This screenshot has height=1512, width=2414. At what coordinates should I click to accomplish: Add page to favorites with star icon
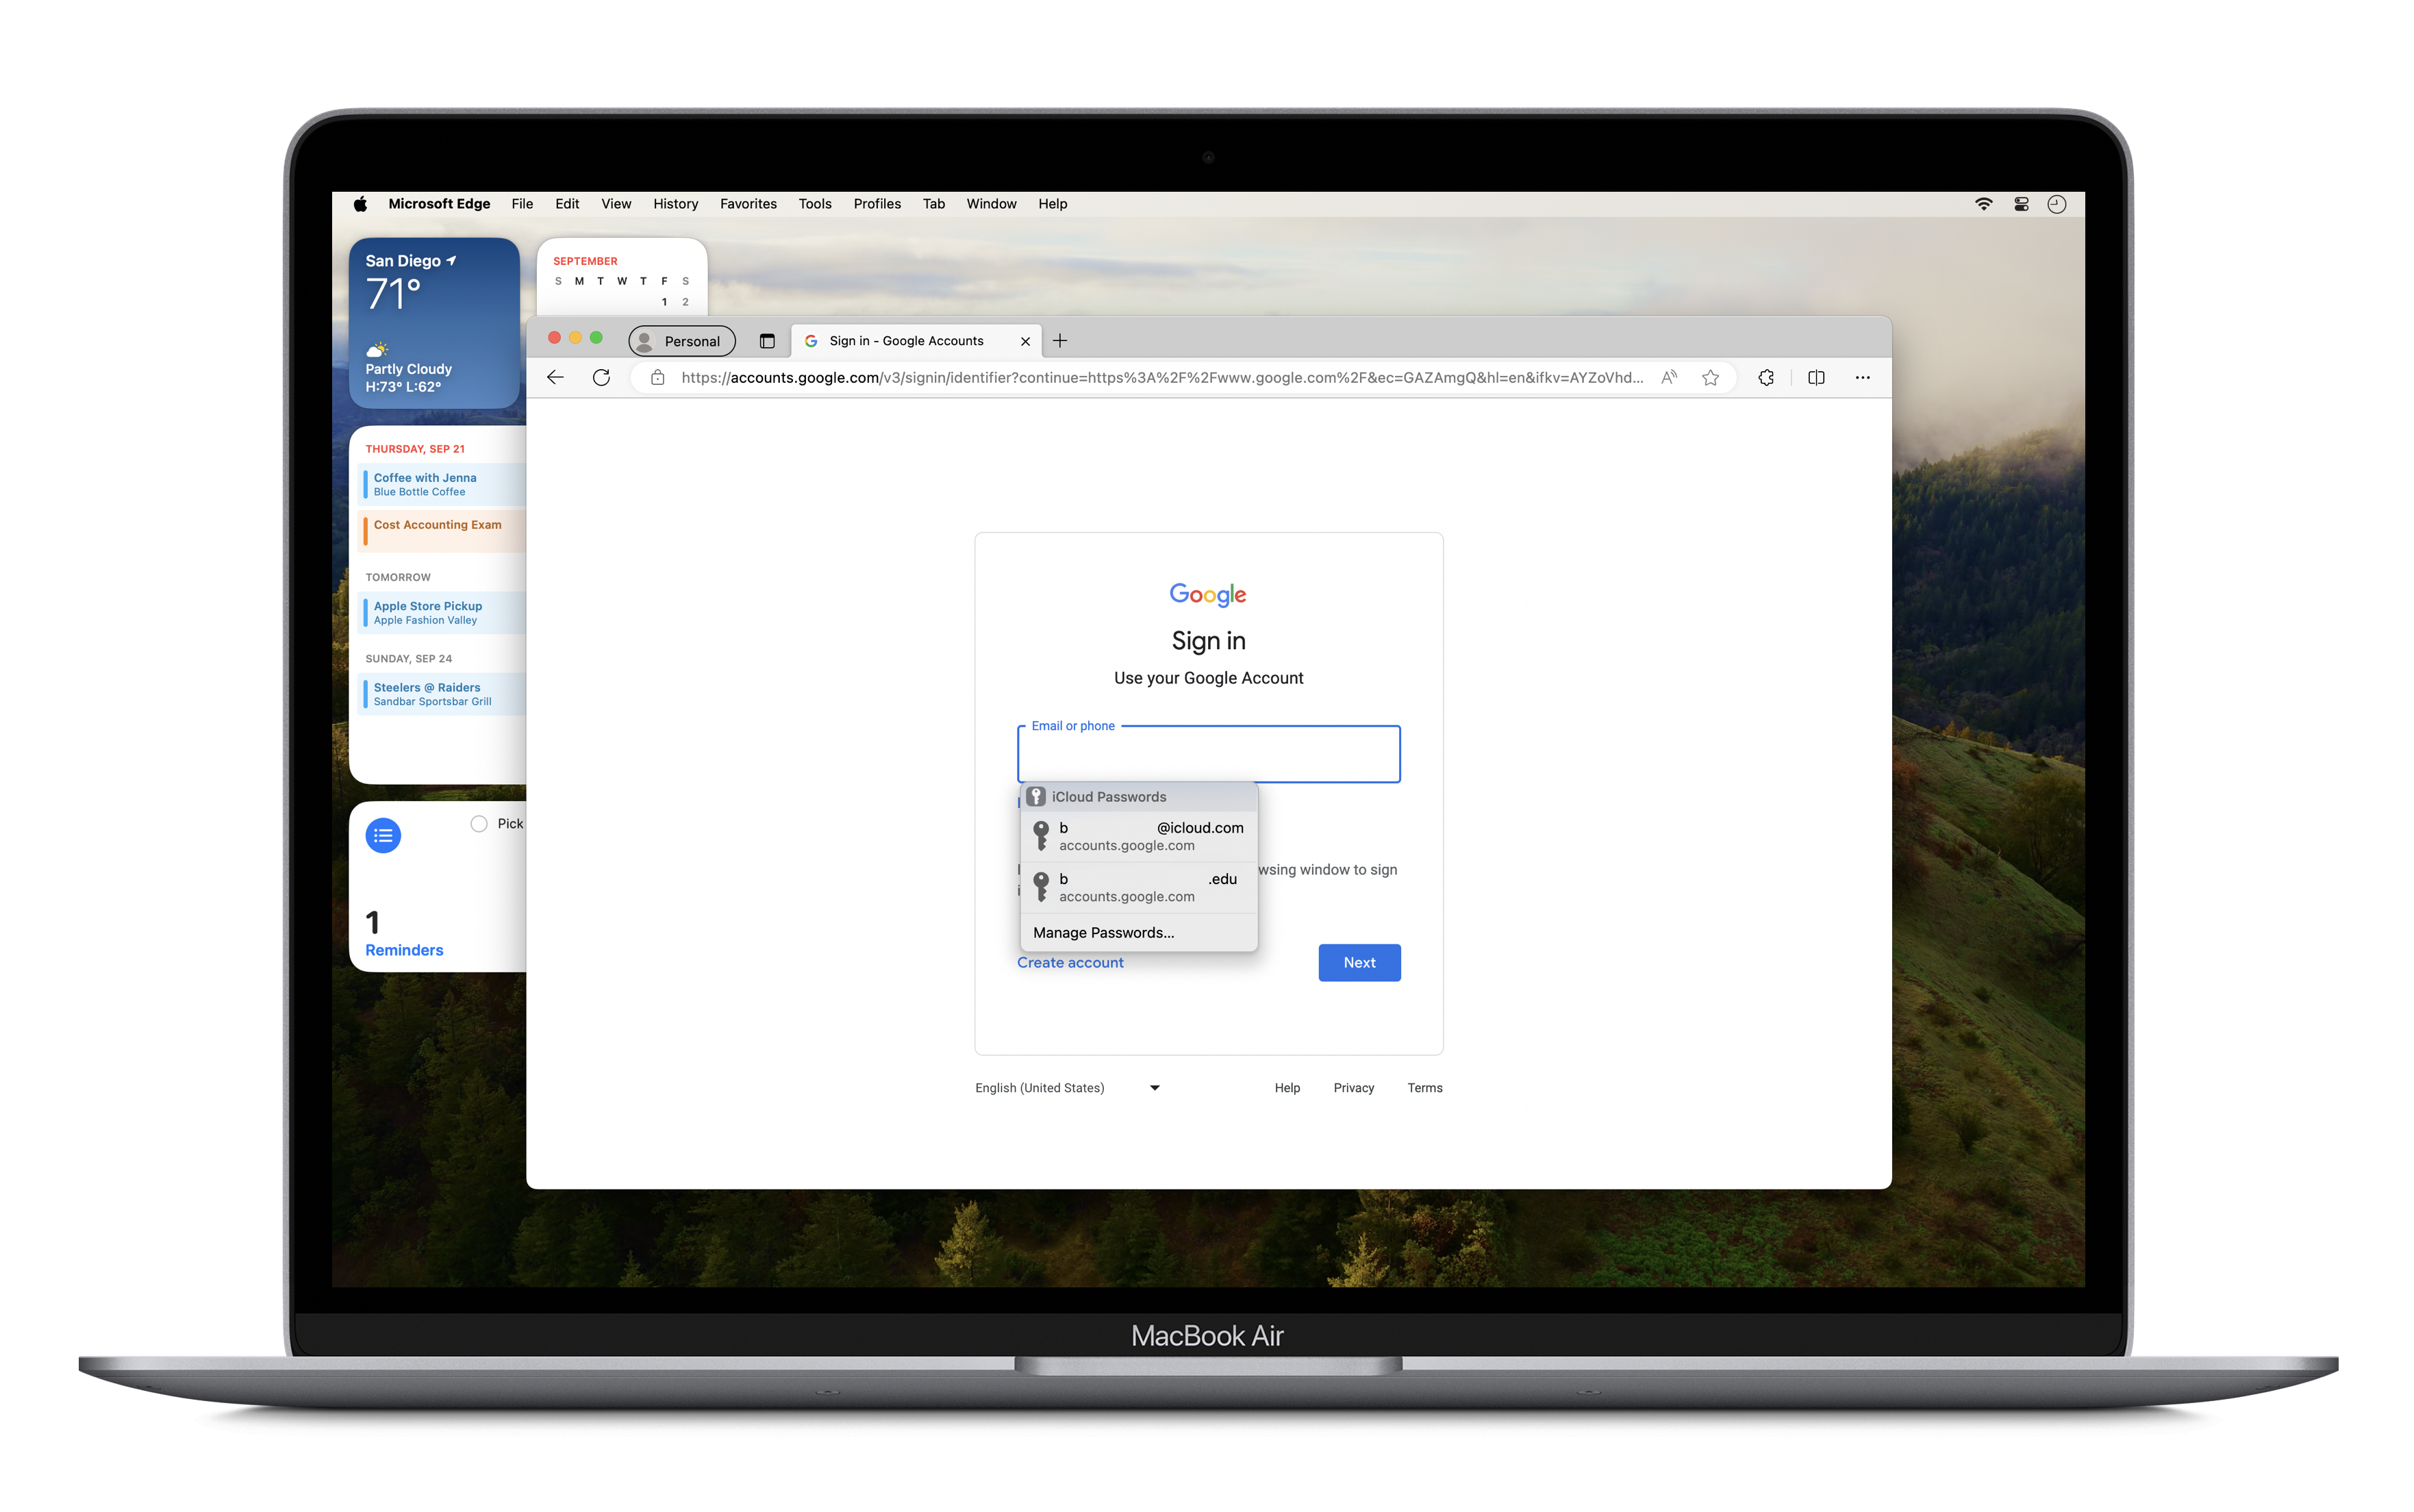[1710, 377]
